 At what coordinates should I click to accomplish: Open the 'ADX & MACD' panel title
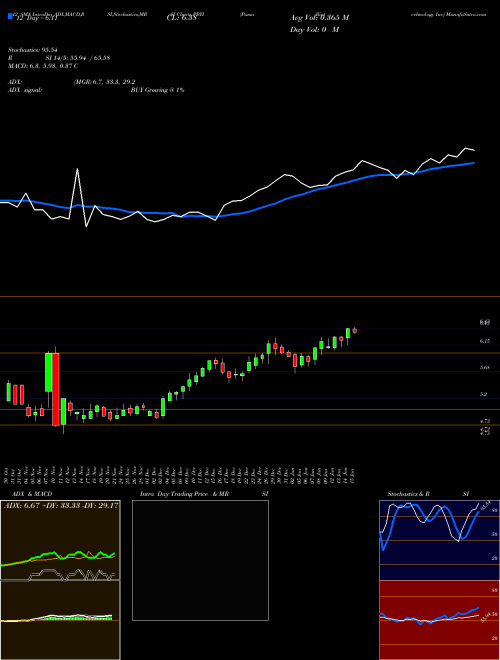tap(32, 494)
